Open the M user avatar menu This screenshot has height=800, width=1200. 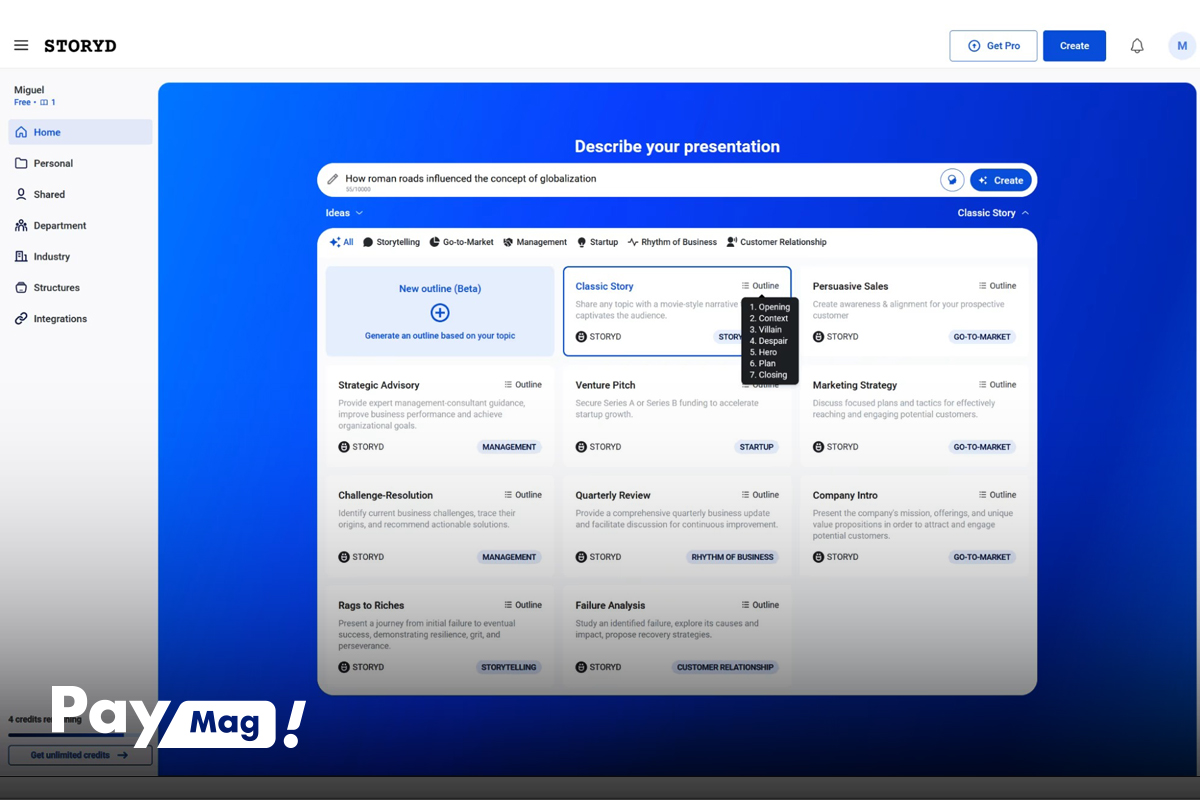point(1182,46)
